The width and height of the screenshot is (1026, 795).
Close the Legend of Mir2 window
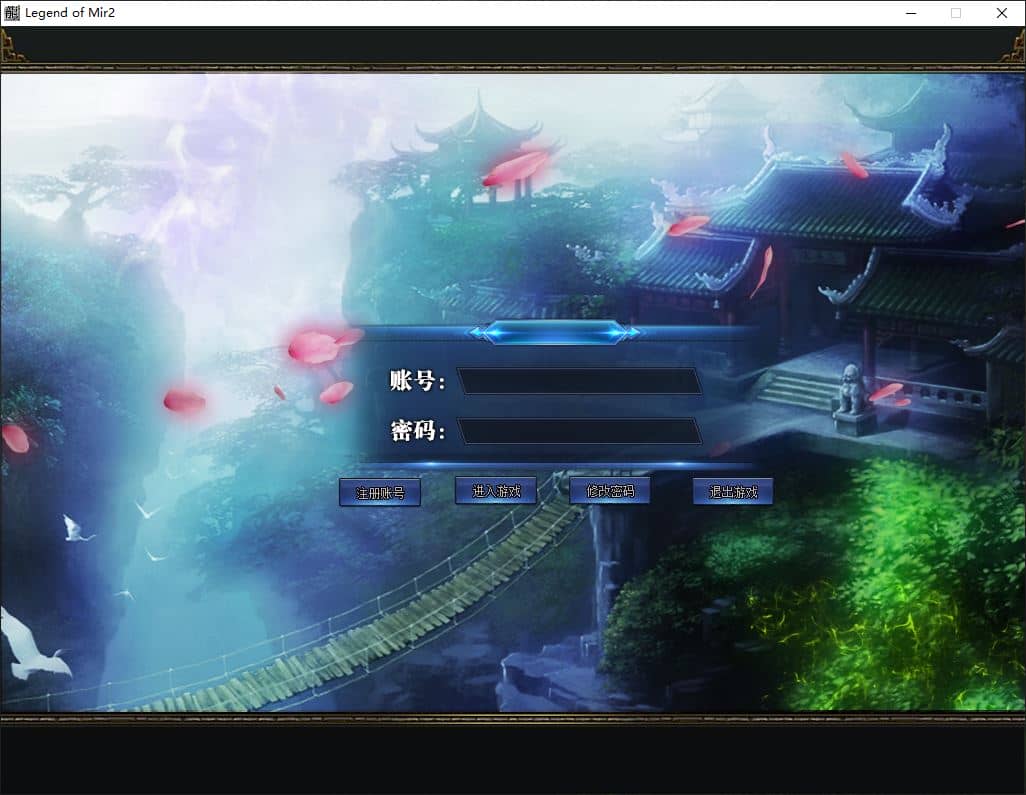1002,13
